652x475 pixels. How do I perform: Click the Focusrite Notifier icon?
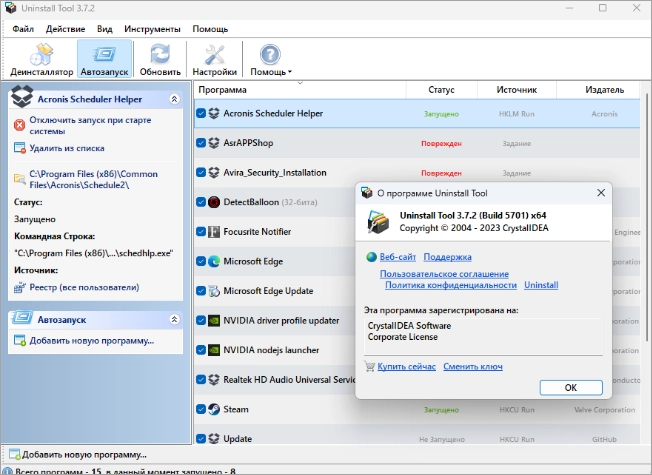[x=214, y=232]
